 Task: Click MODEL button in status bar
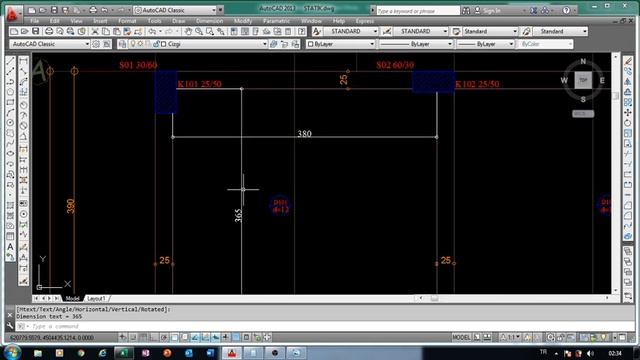(x=461, y=338)
